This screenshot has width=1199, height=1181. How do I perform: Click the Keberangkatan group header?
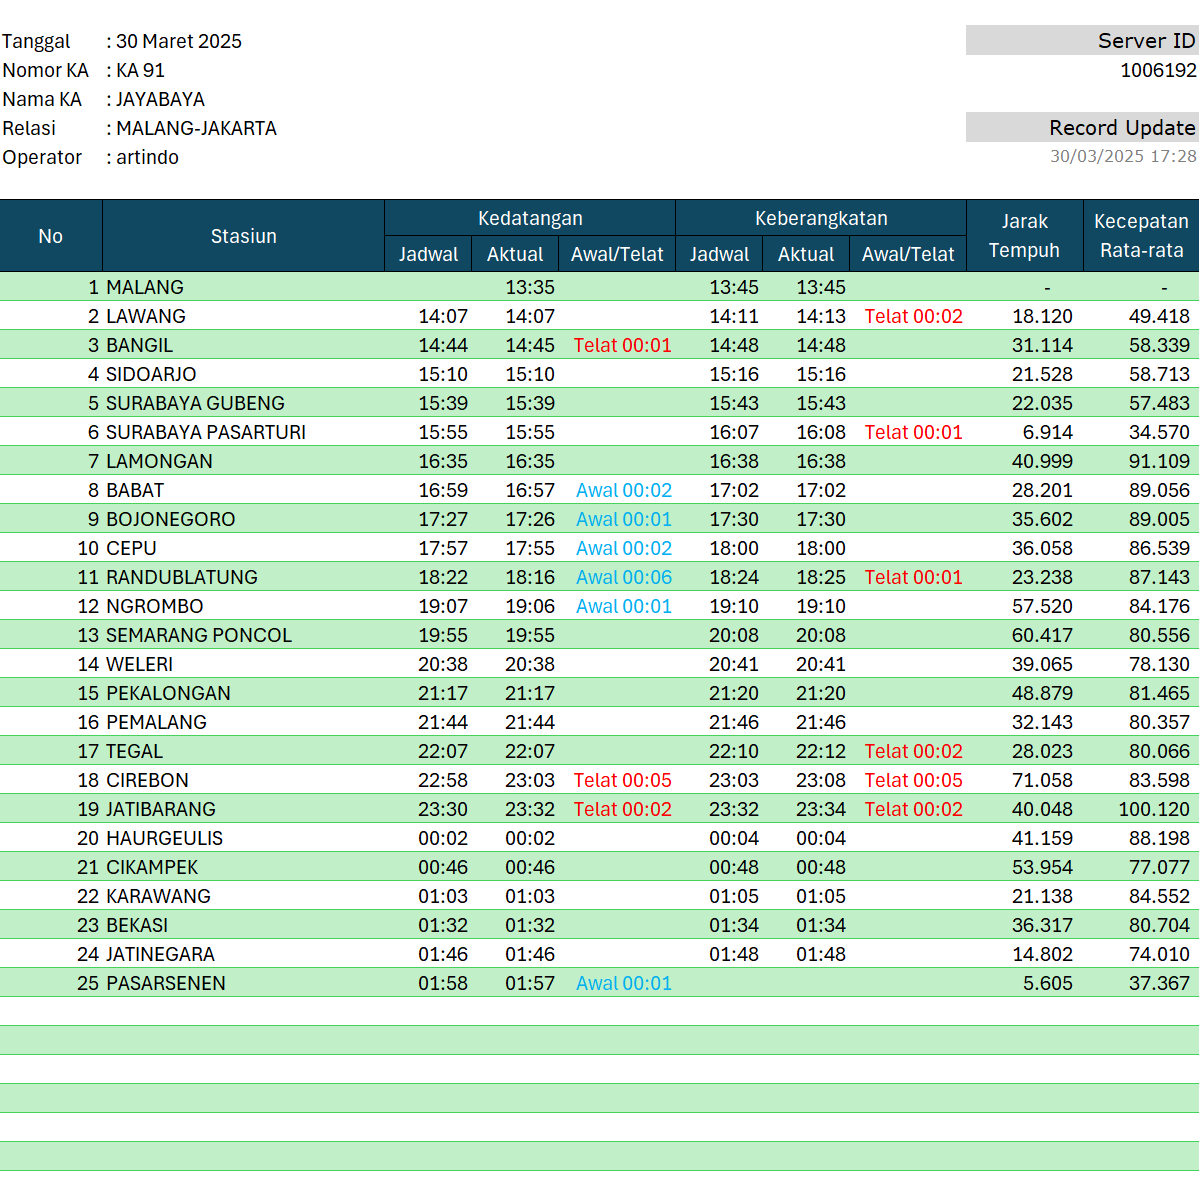click(820, 218)
